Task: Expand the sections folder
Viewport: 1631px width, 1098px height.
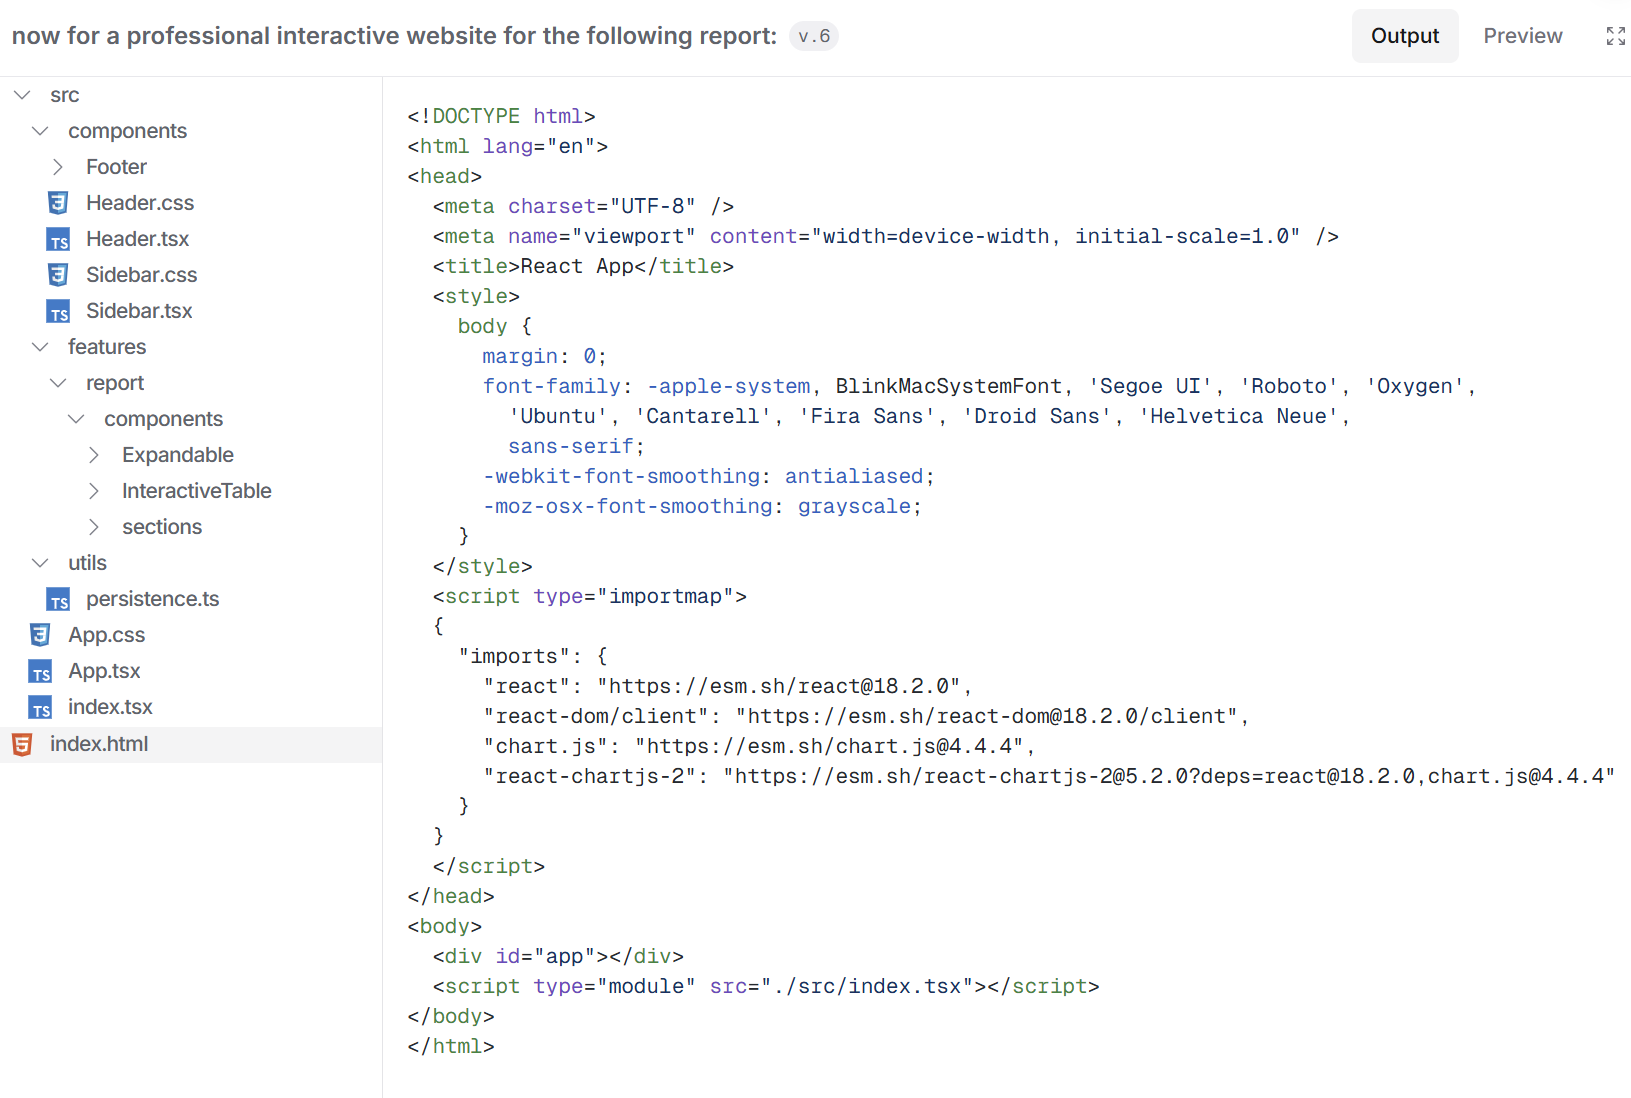Action: tap(94, 527)
